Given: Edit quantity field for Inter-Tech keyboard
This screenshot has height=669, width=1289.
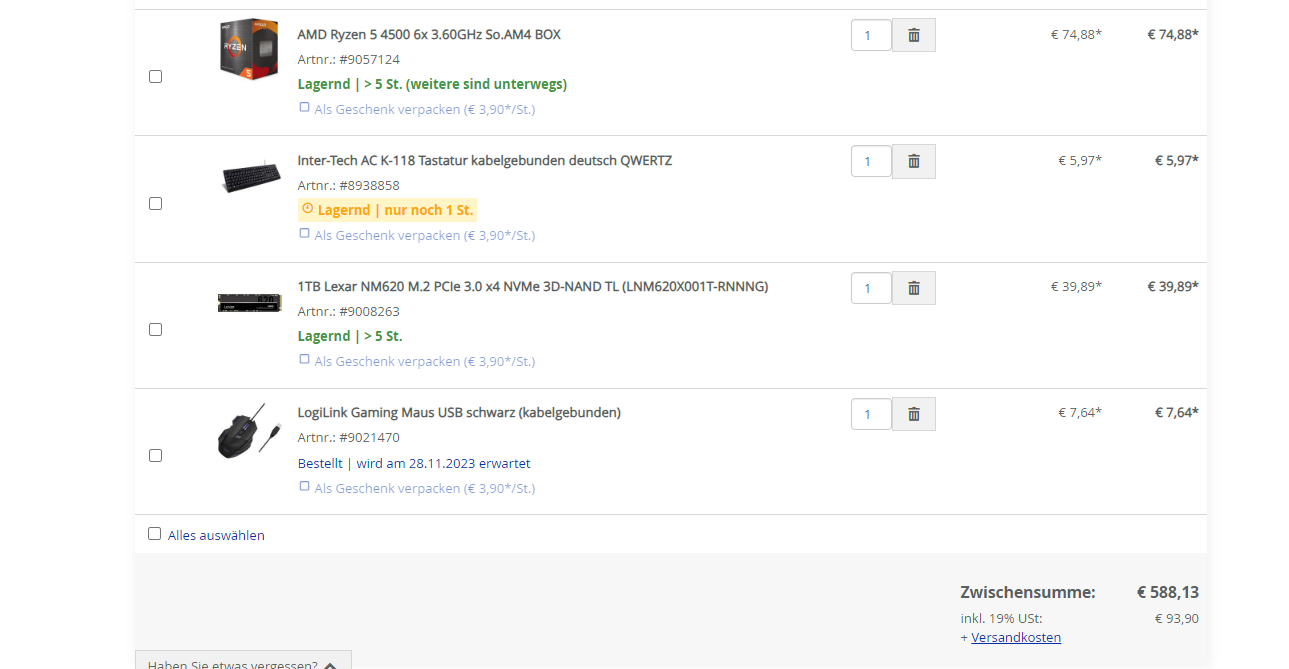Looking at the screenshot, I should pos(871,161).
